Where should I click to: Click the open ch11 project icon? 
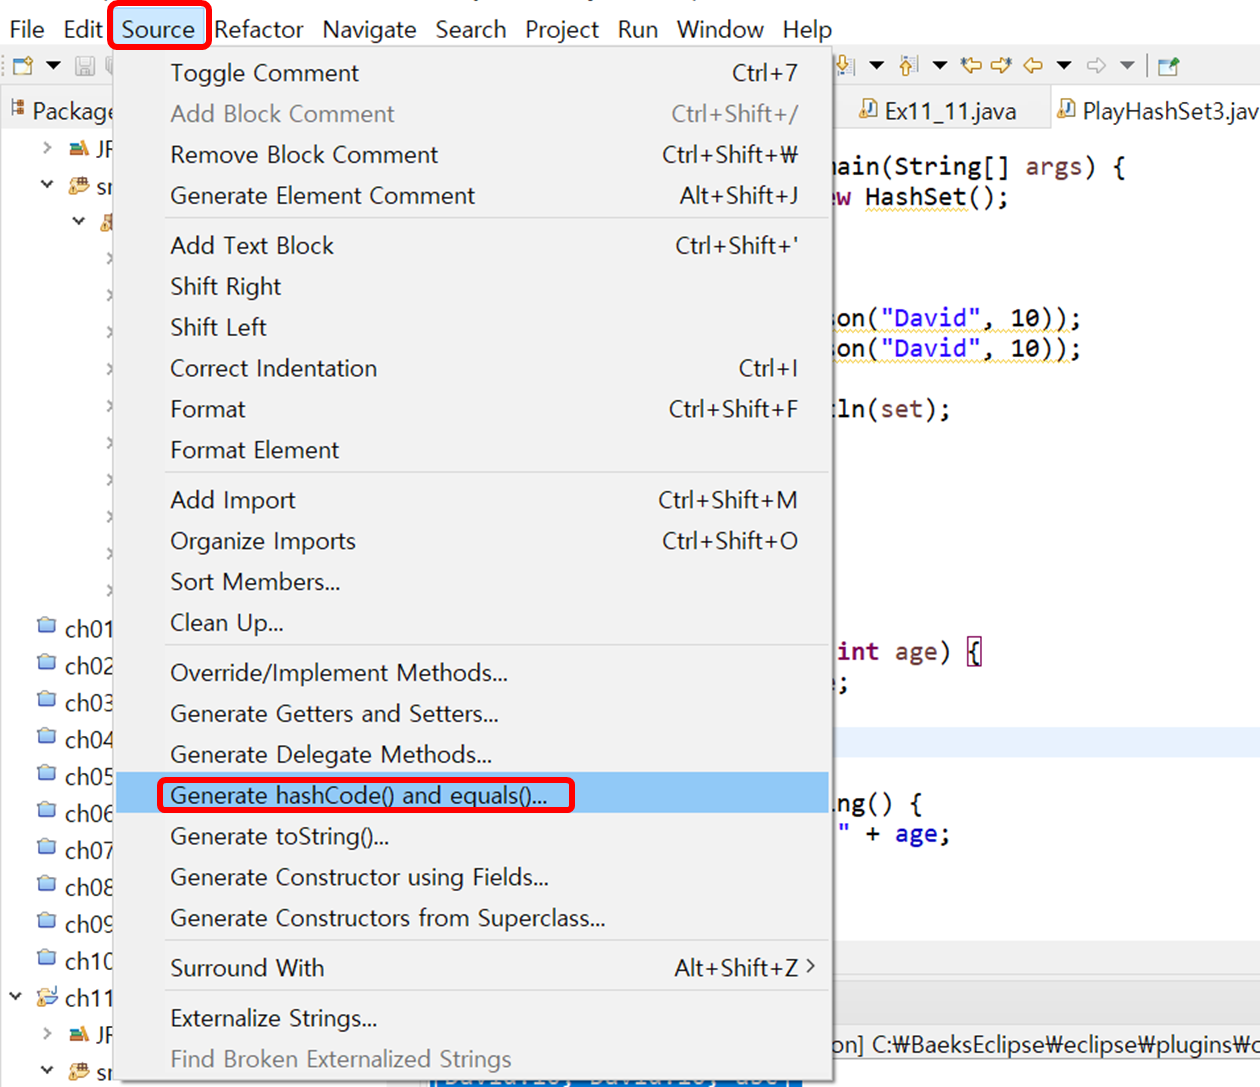click(x=47, y=996)
